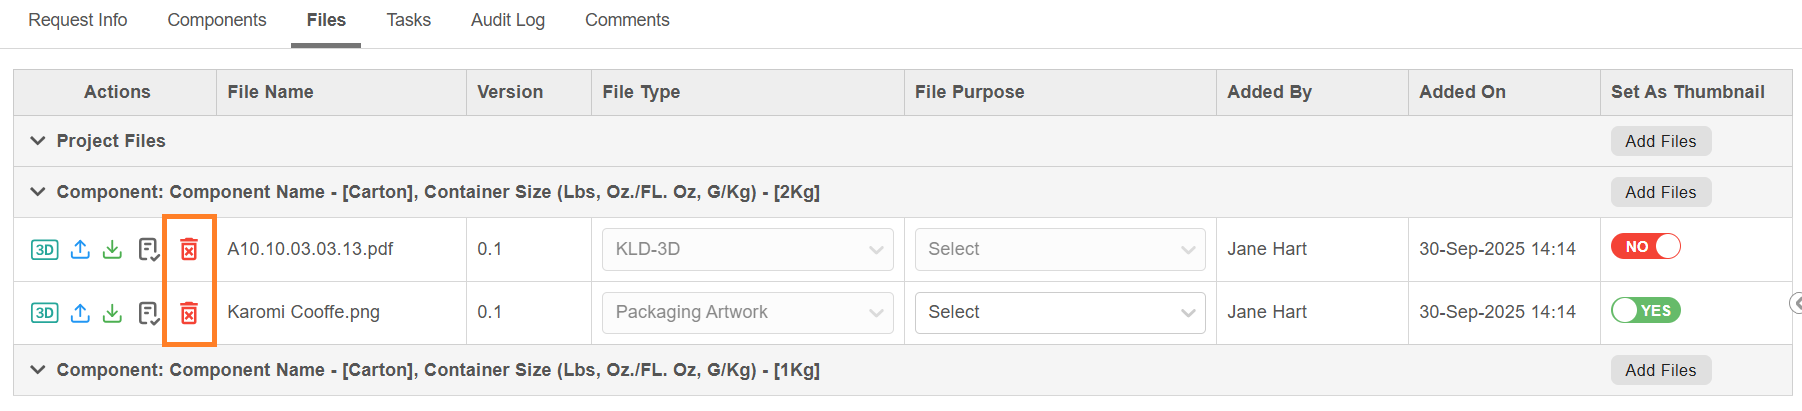Image resolution: width=1802 pixels, height=411 pixels.
Task: Open 3D view for Karomi Cooffe.png
Action: [45, 313]
